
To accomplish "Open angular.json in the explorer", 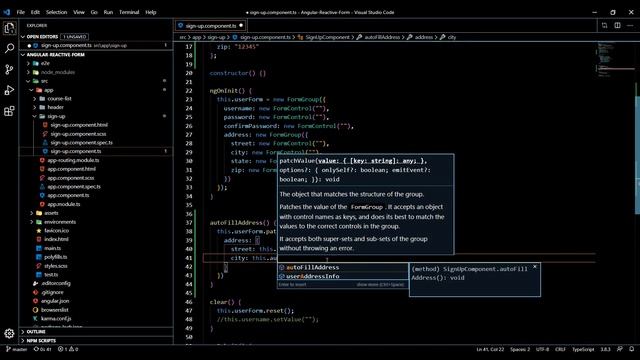I will point(55,301).
